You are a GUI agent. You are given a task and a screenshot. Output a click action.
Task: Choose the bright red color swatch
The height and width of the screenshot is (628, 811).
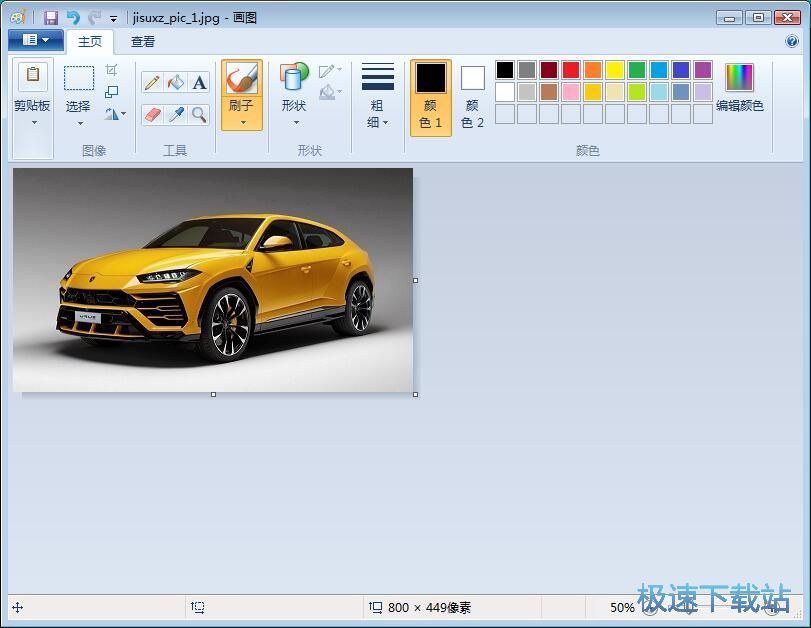coord(571,70)
